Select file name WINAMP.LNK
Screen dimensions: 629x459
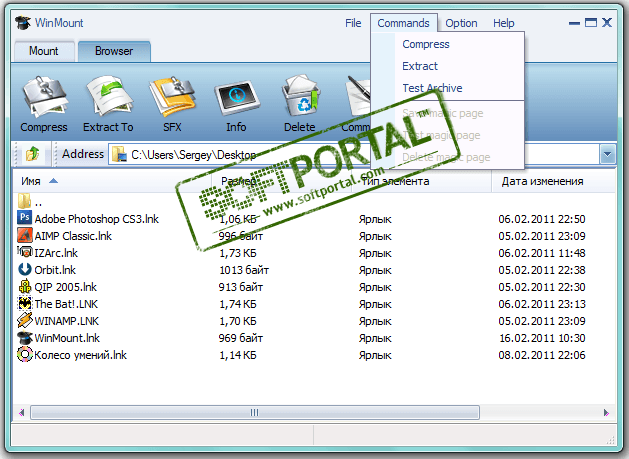click(67, 321)
